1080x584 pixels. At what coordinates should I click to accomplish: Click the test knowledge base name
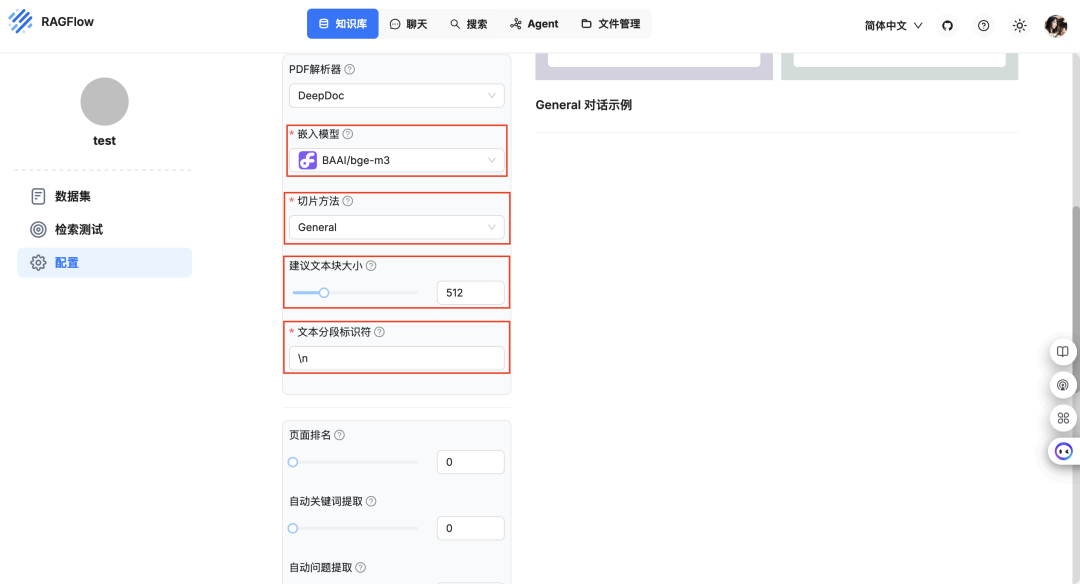point(105,140)
